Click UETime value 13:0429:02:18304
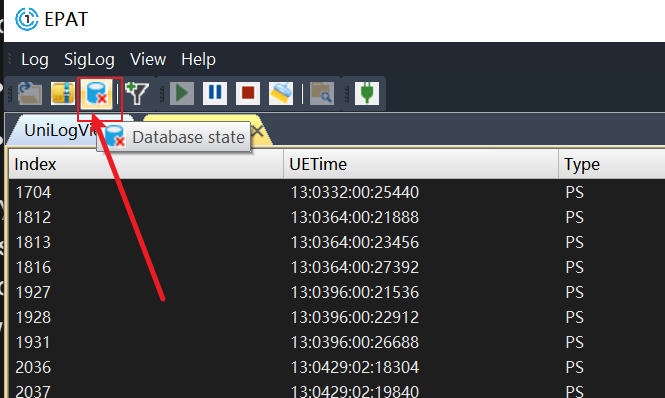The width and height of the screenshot is (665, 398). click(x=355, y=367)
